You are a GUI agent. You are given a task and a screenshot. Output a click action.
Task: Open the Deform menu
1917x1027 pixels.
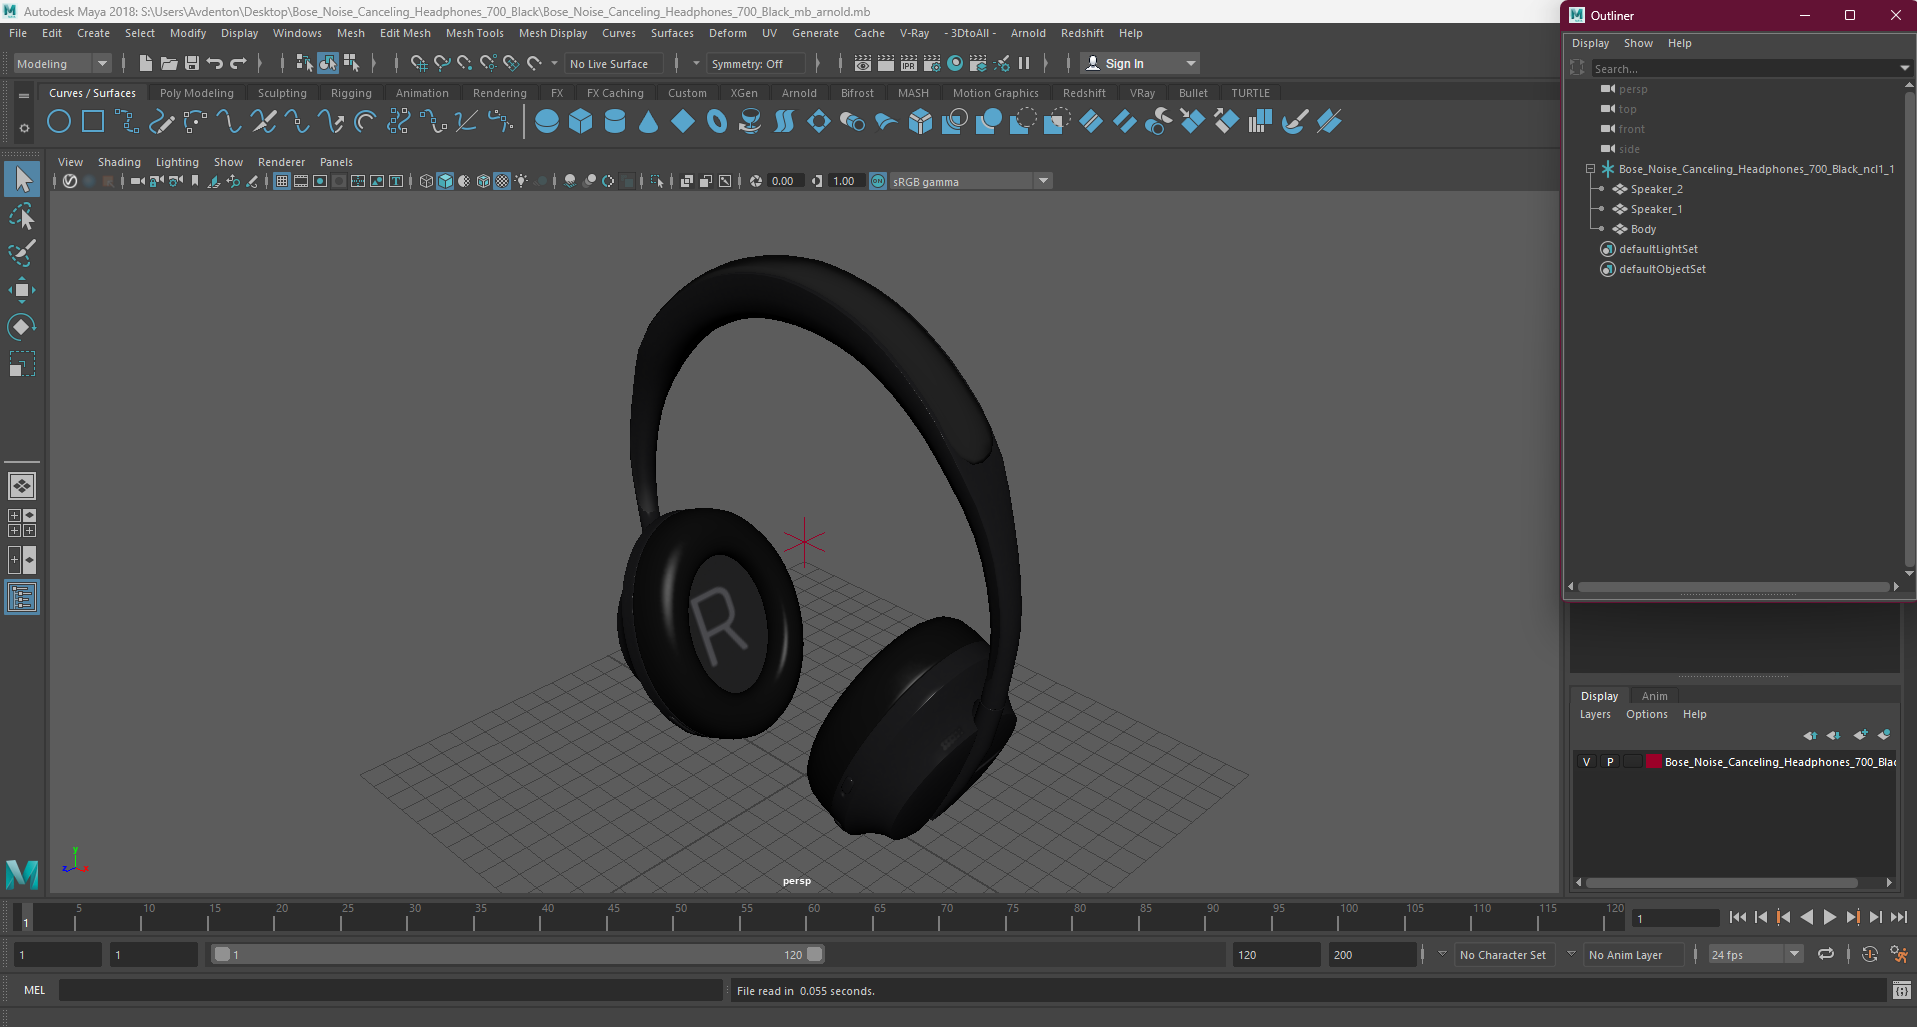coord(727,33)
